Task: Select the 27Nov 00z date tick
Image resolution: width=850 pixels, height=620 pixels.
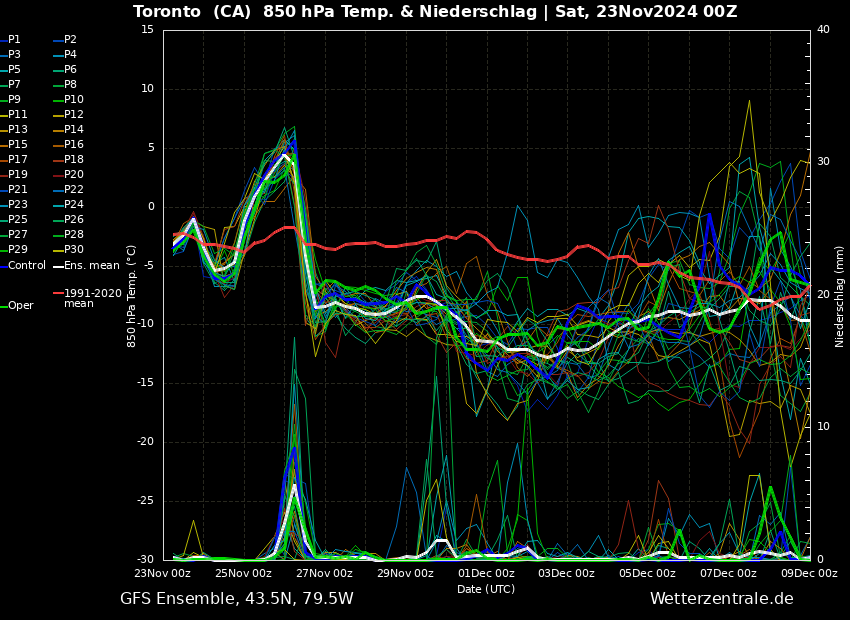Action: pyautogui.click(x=324, y=573)
